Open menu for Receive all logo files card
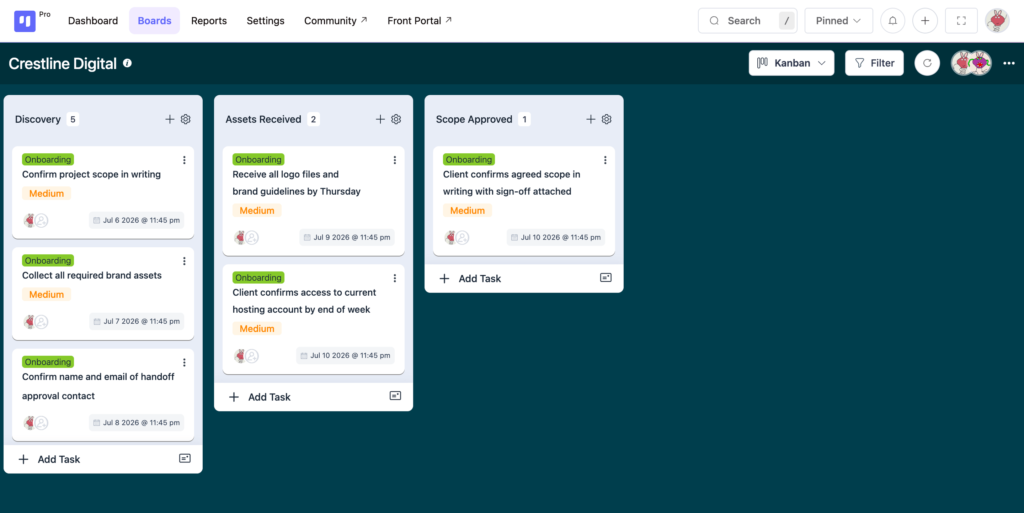1024x513 pixels. tap(394, 160)
